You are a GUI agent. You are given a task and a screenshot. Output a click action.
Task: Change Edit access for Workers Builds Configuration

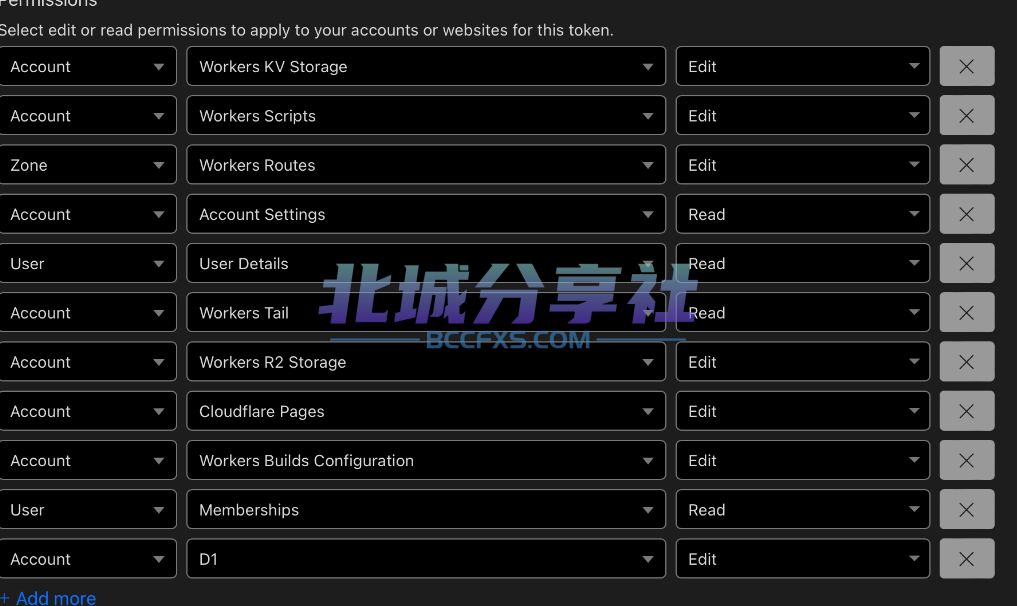[803, 460]
